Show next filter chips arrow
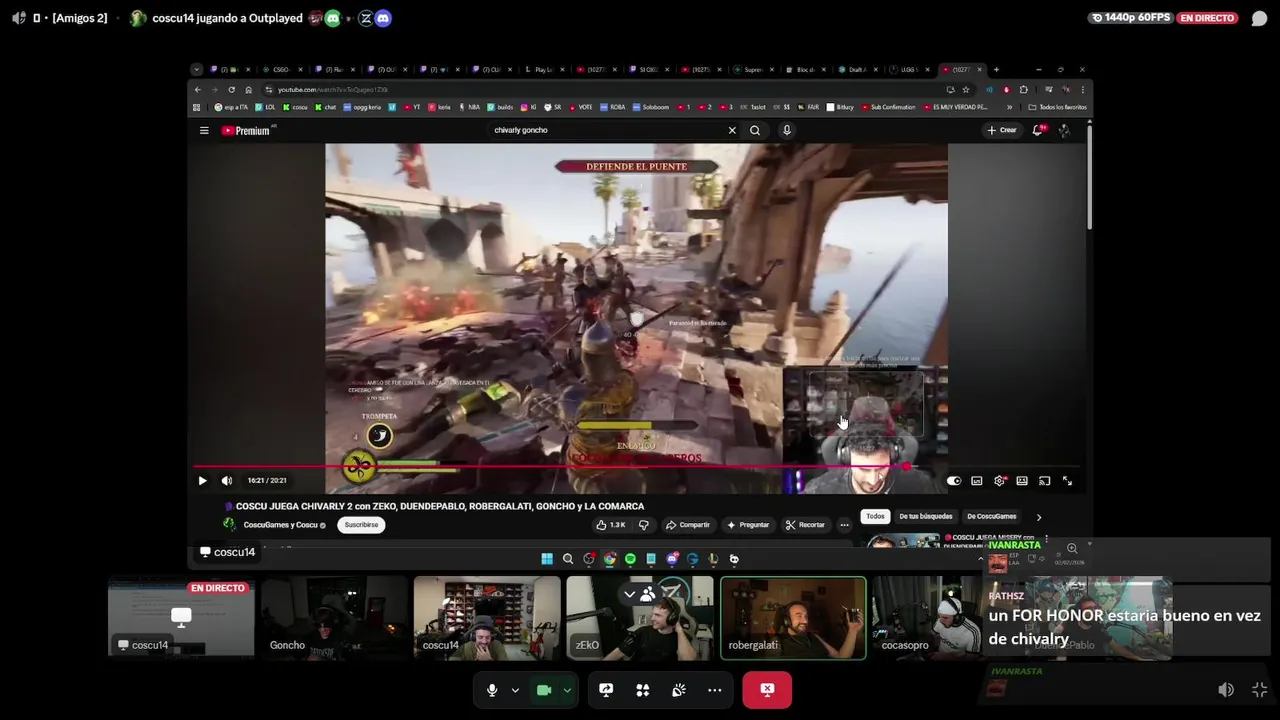The image size is (1280, 720). [1038, 517]
